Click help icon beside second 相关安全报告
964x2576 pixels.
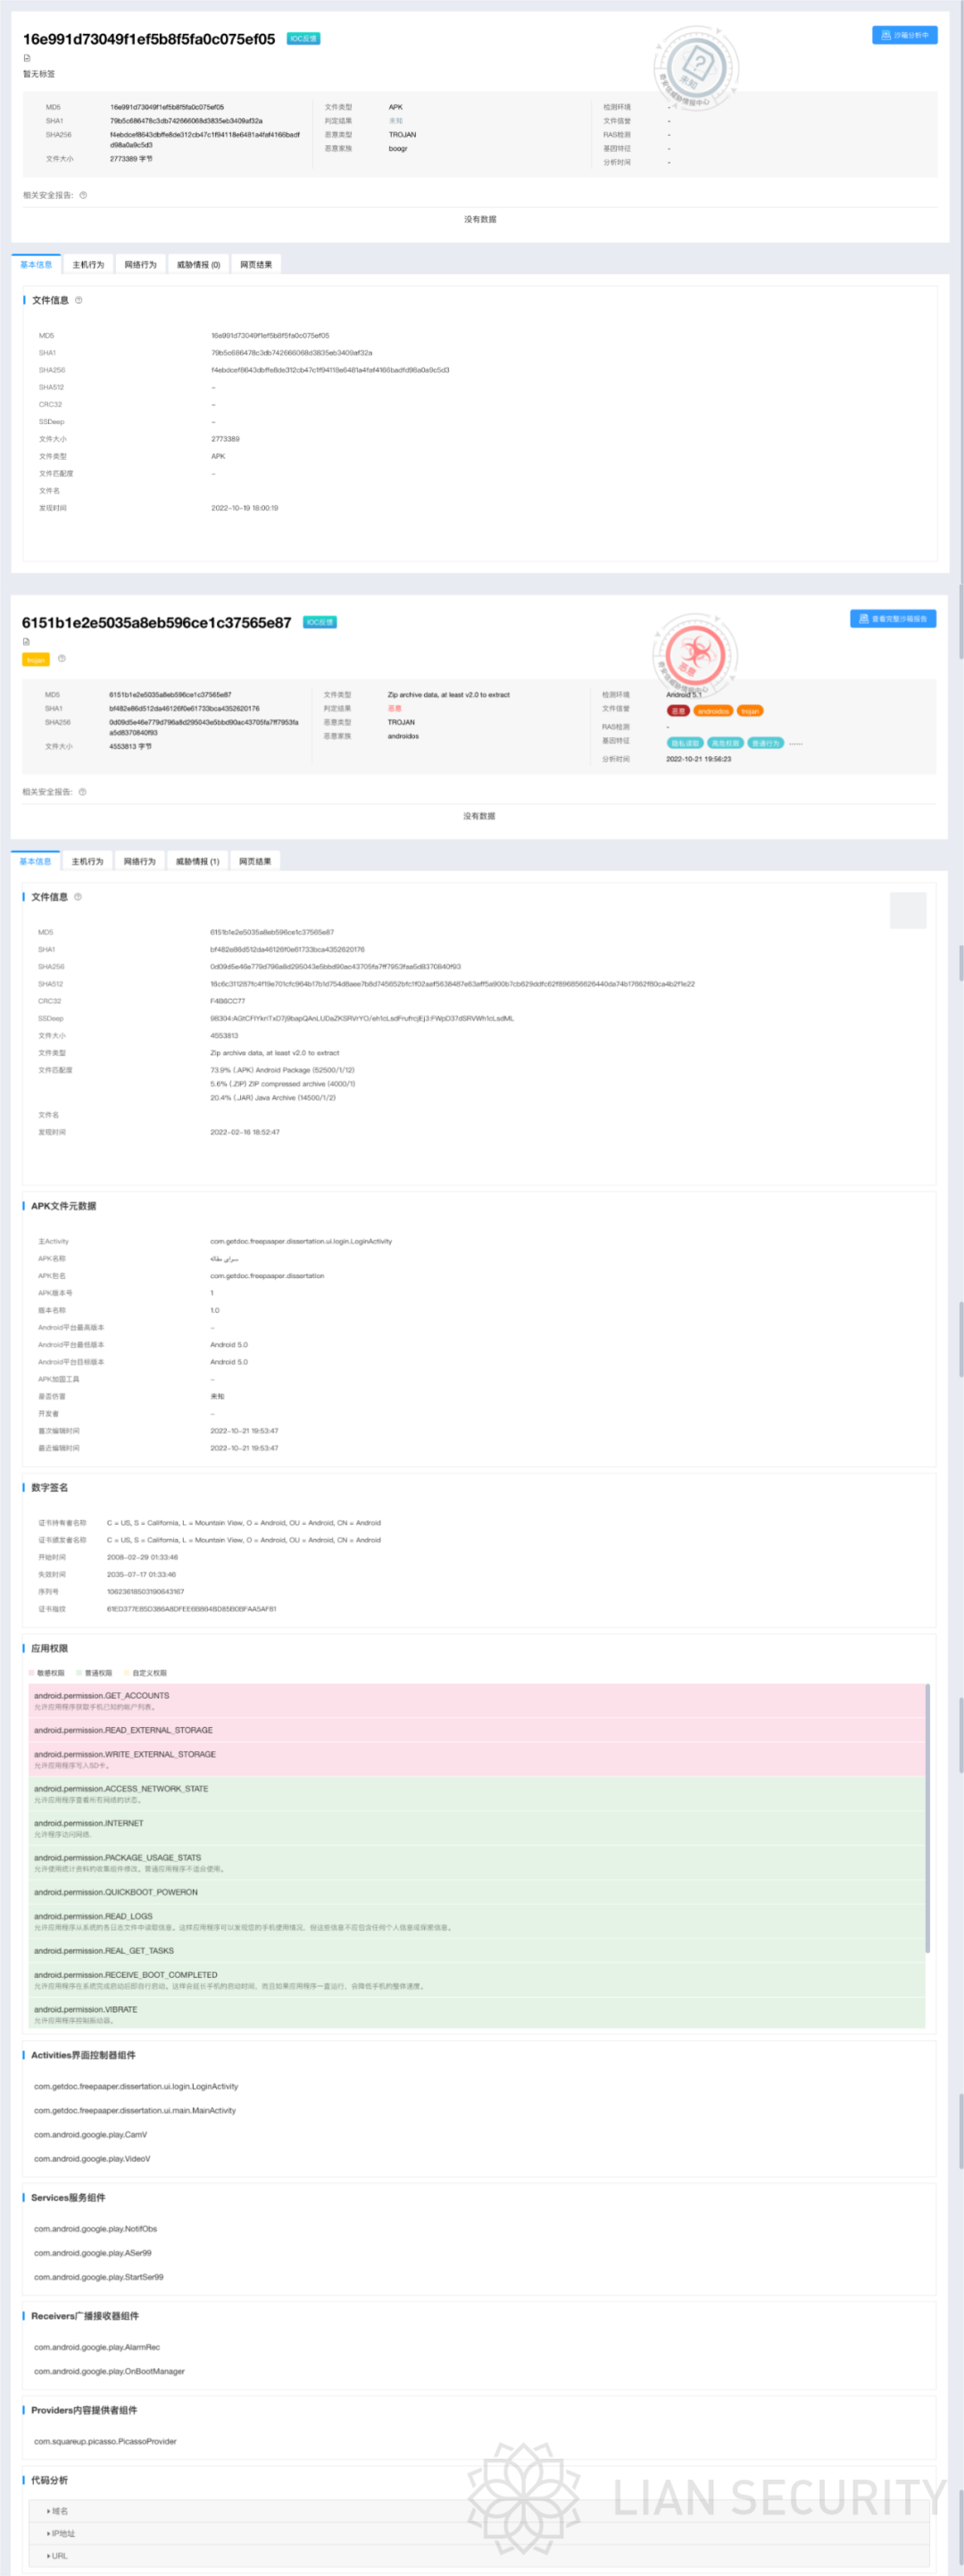tap(82, 792)
